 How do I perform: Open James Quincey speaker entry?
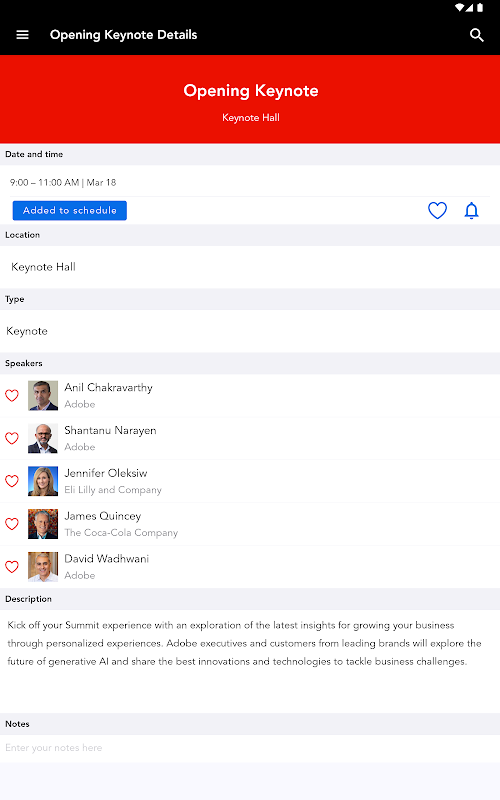click(250, 524)
